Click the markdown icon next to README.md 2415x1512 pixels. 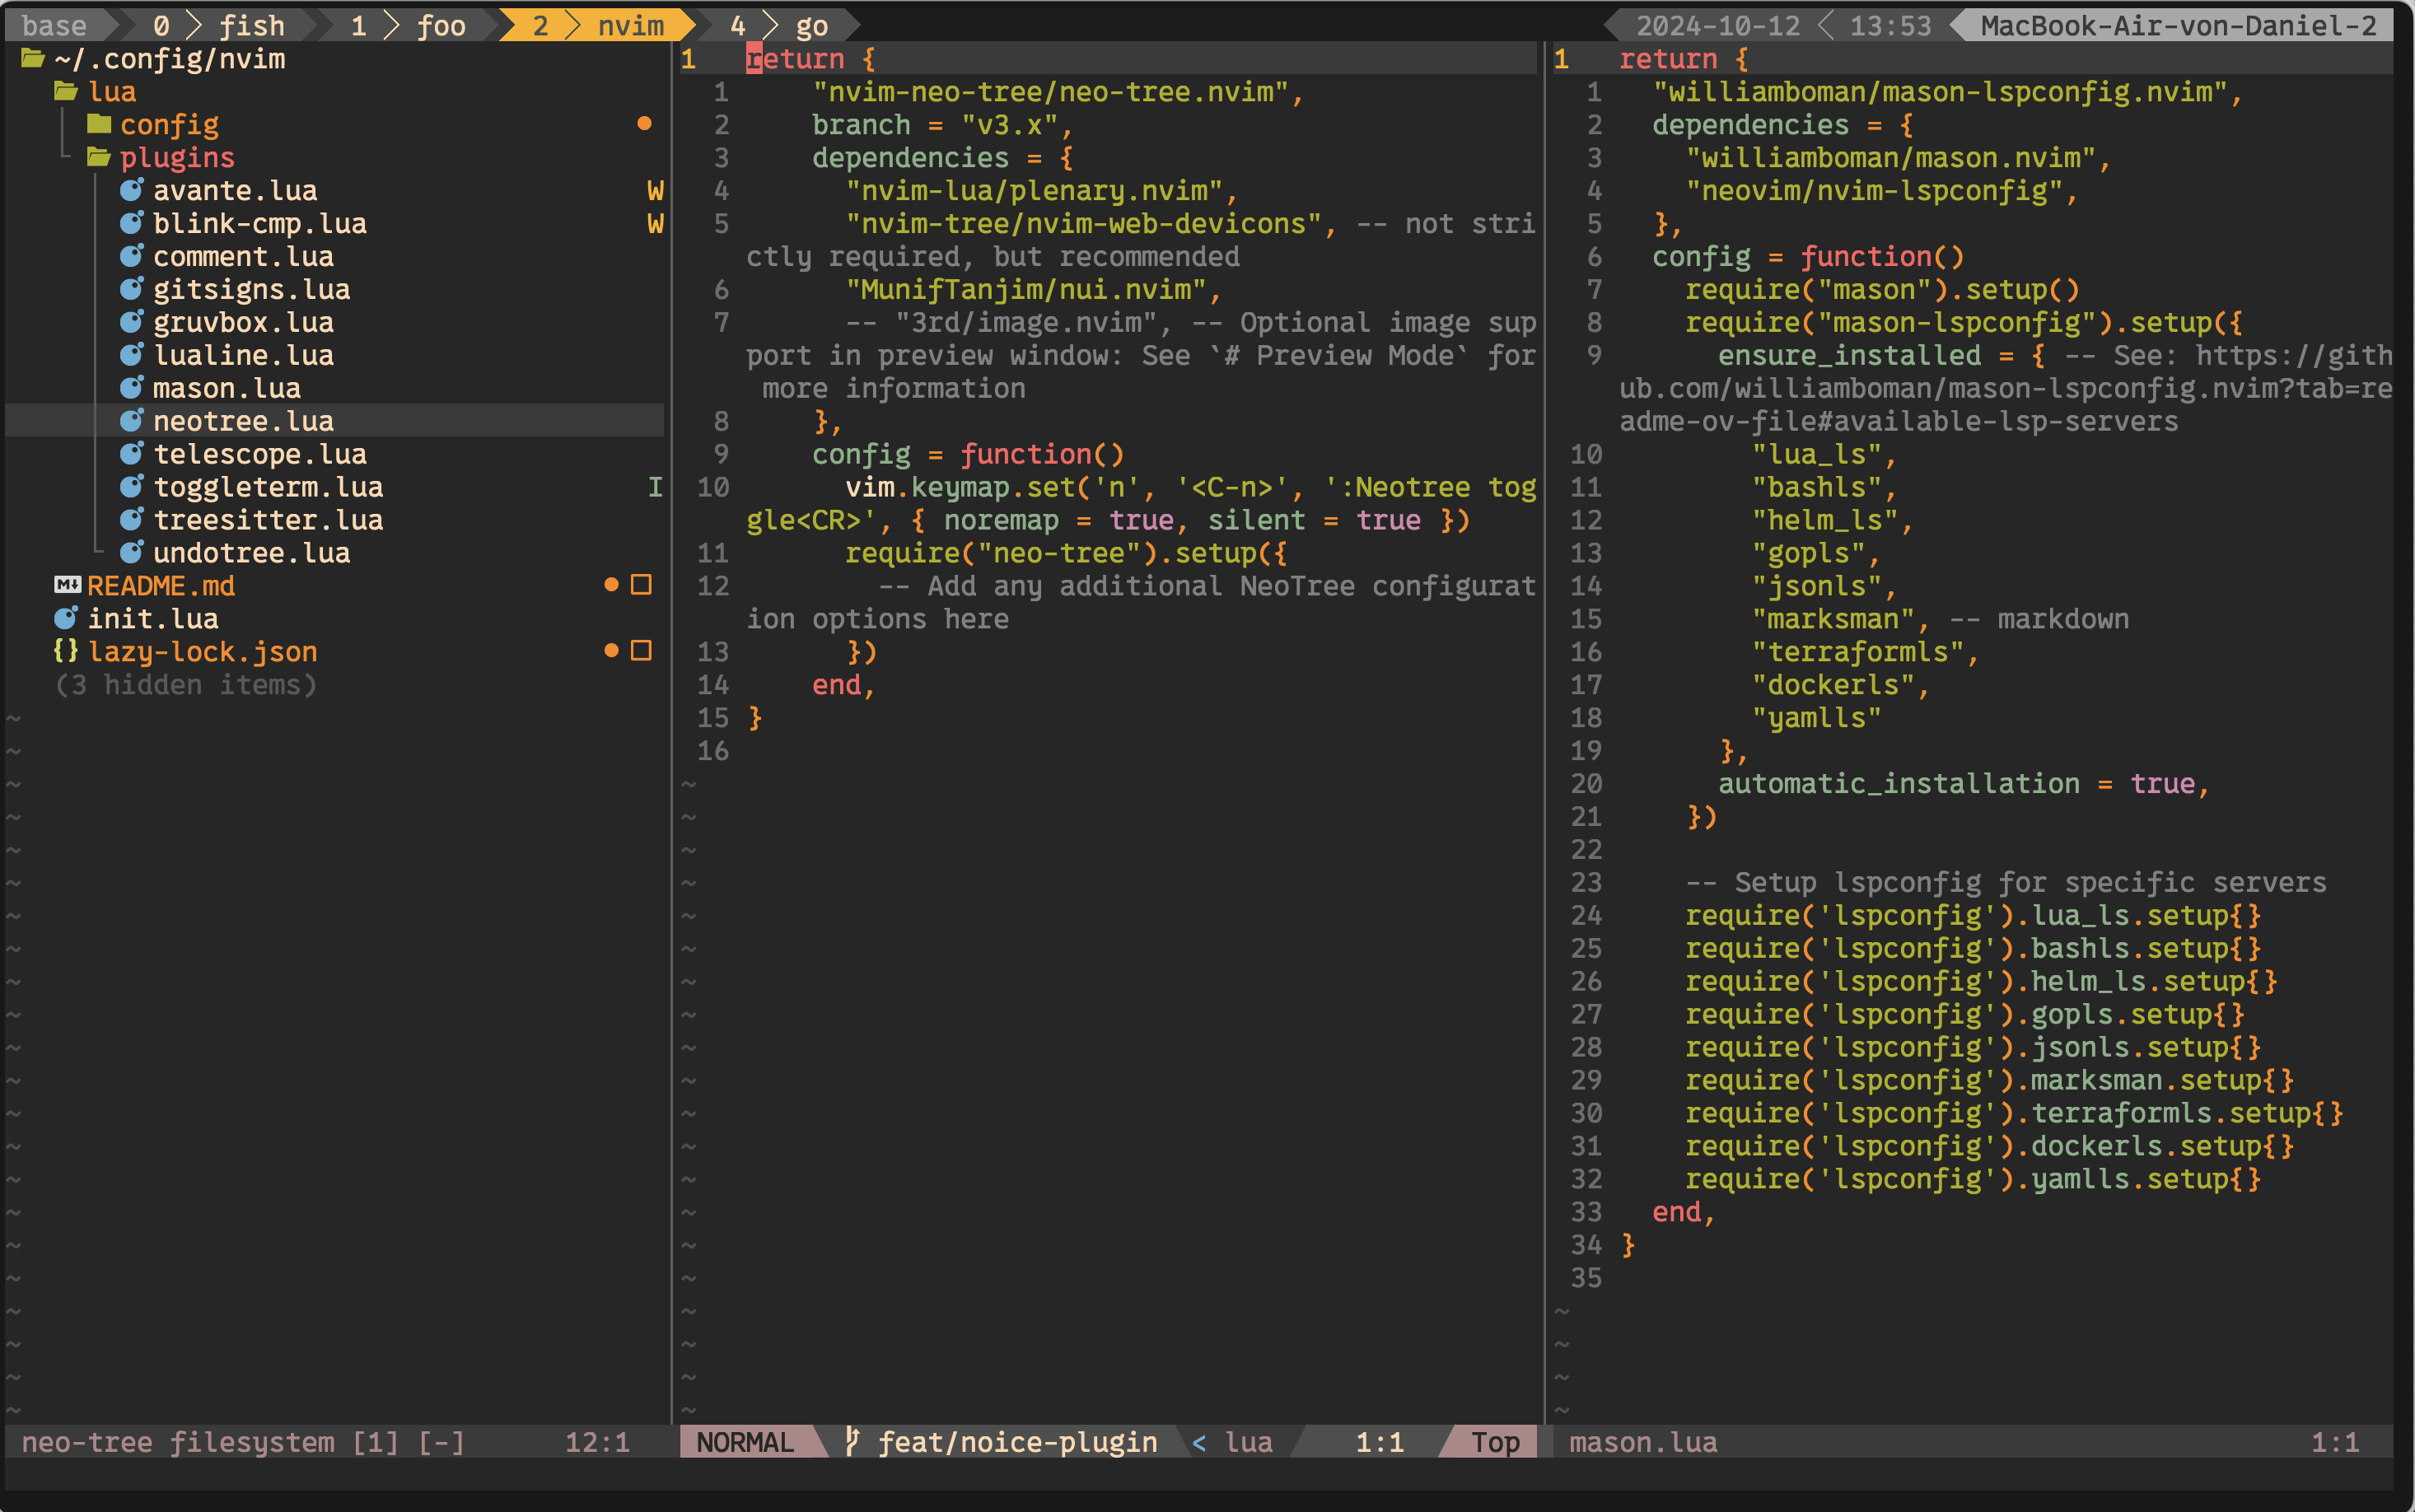coord(67,585)
